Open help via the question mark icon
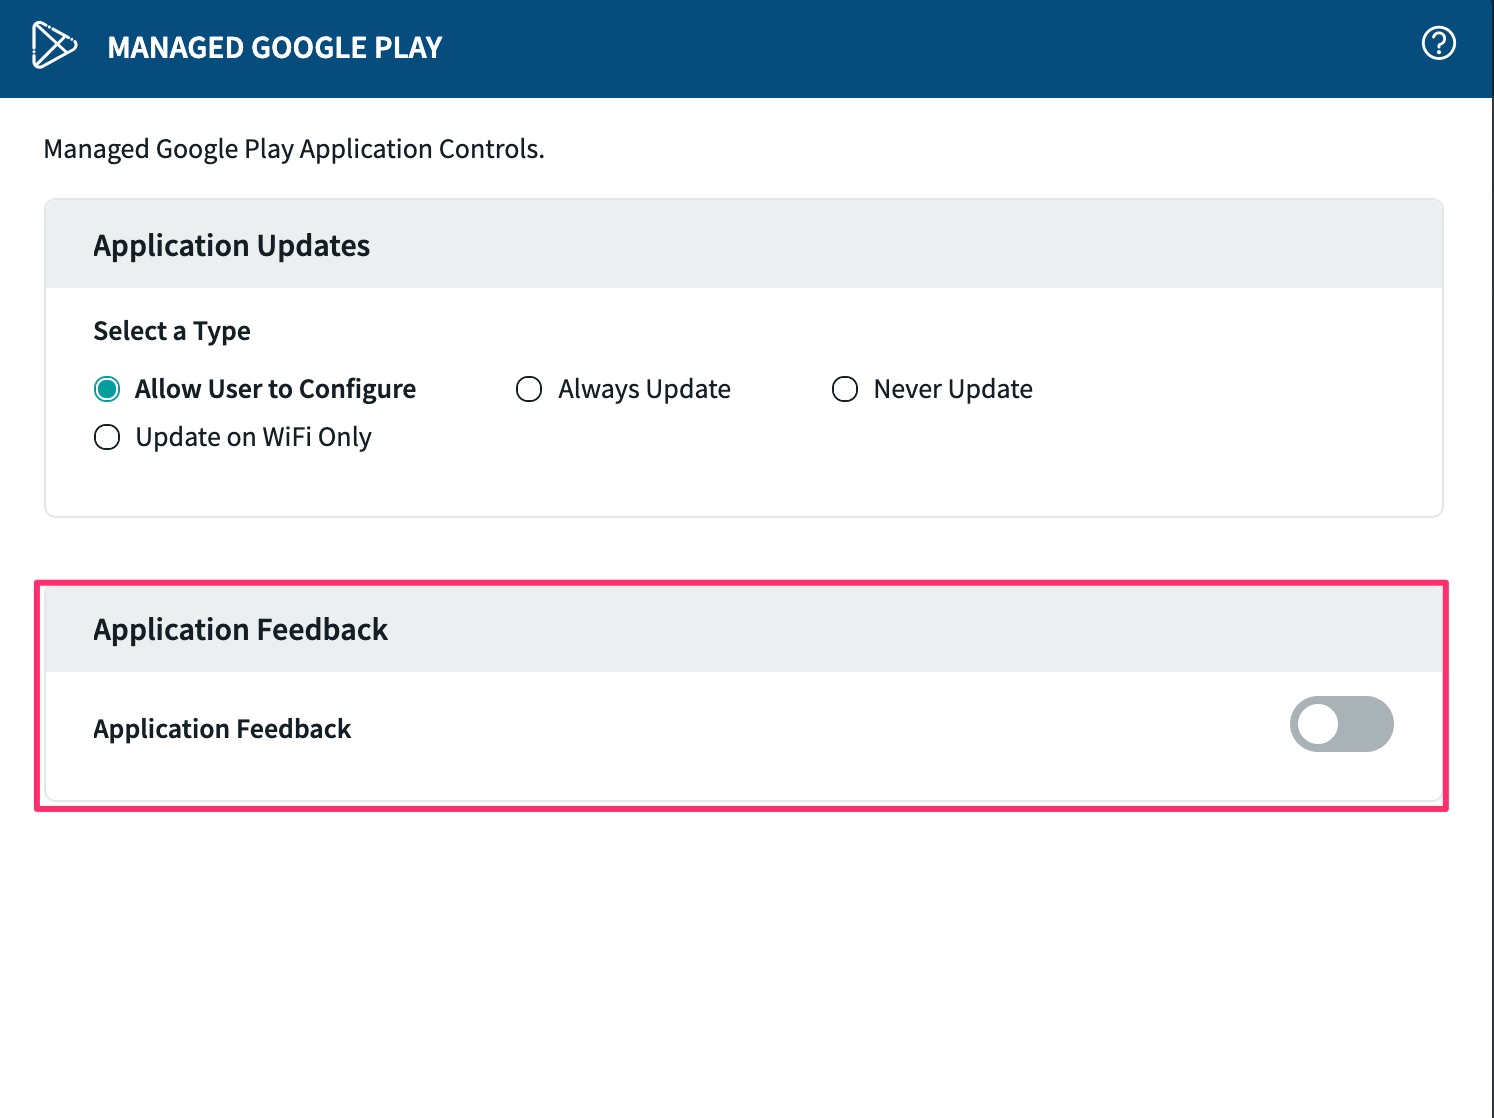The width and height of the screenshot is (1494, 1118). tap(1438, 44)
